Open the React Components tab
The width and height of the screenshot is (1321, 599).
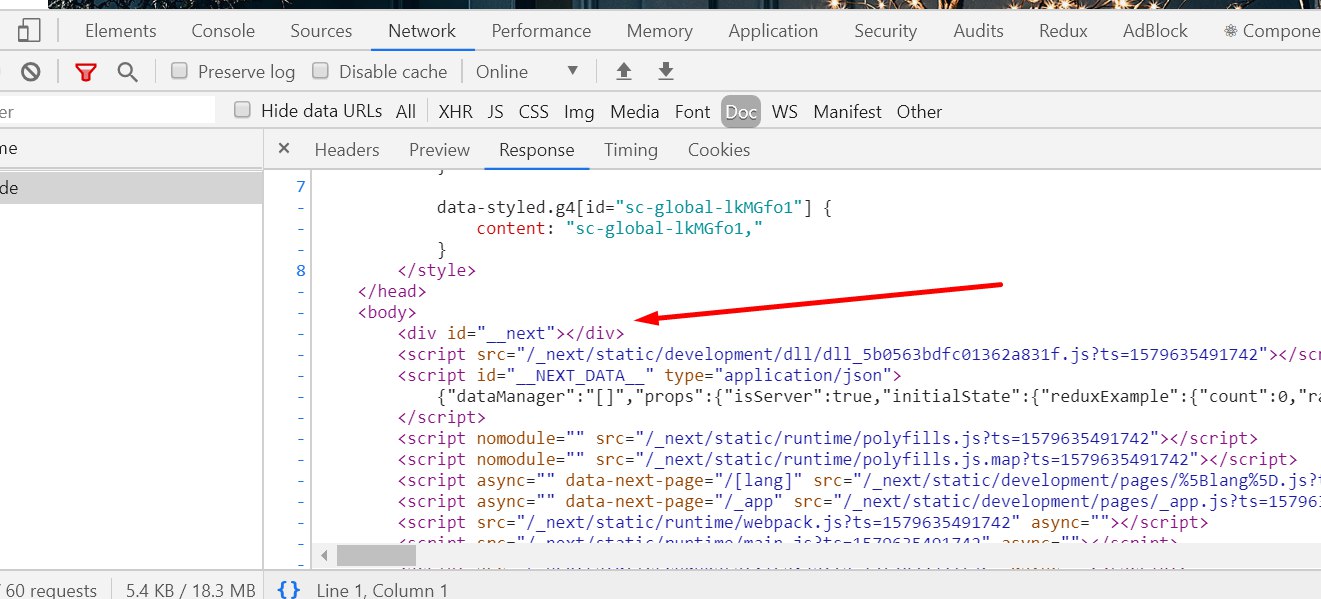[1271, 31]
